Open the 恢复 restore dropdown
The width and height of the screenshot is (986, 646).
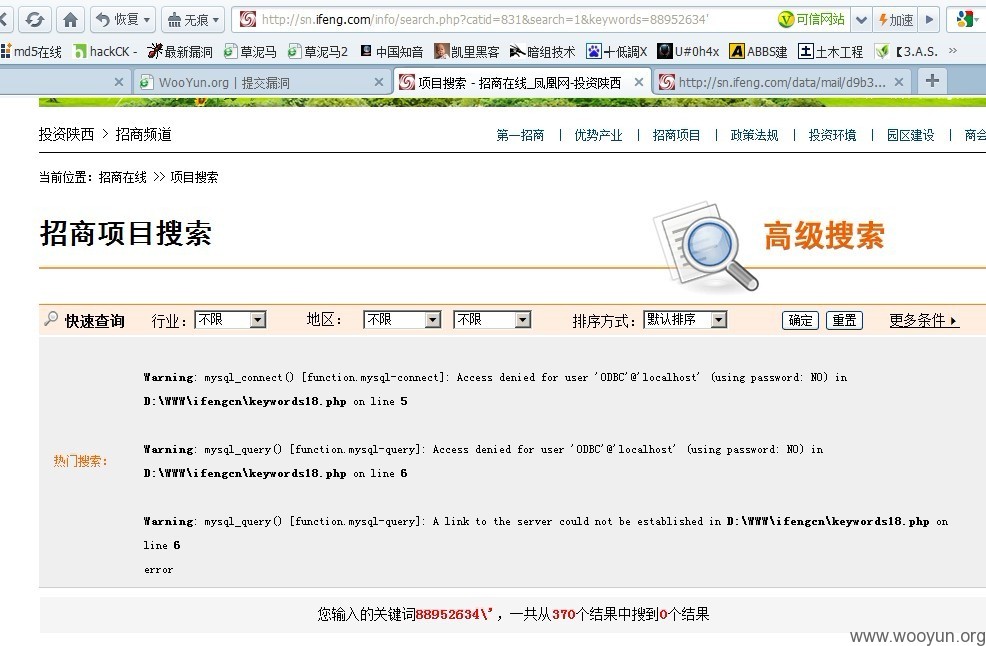point(123,19)
